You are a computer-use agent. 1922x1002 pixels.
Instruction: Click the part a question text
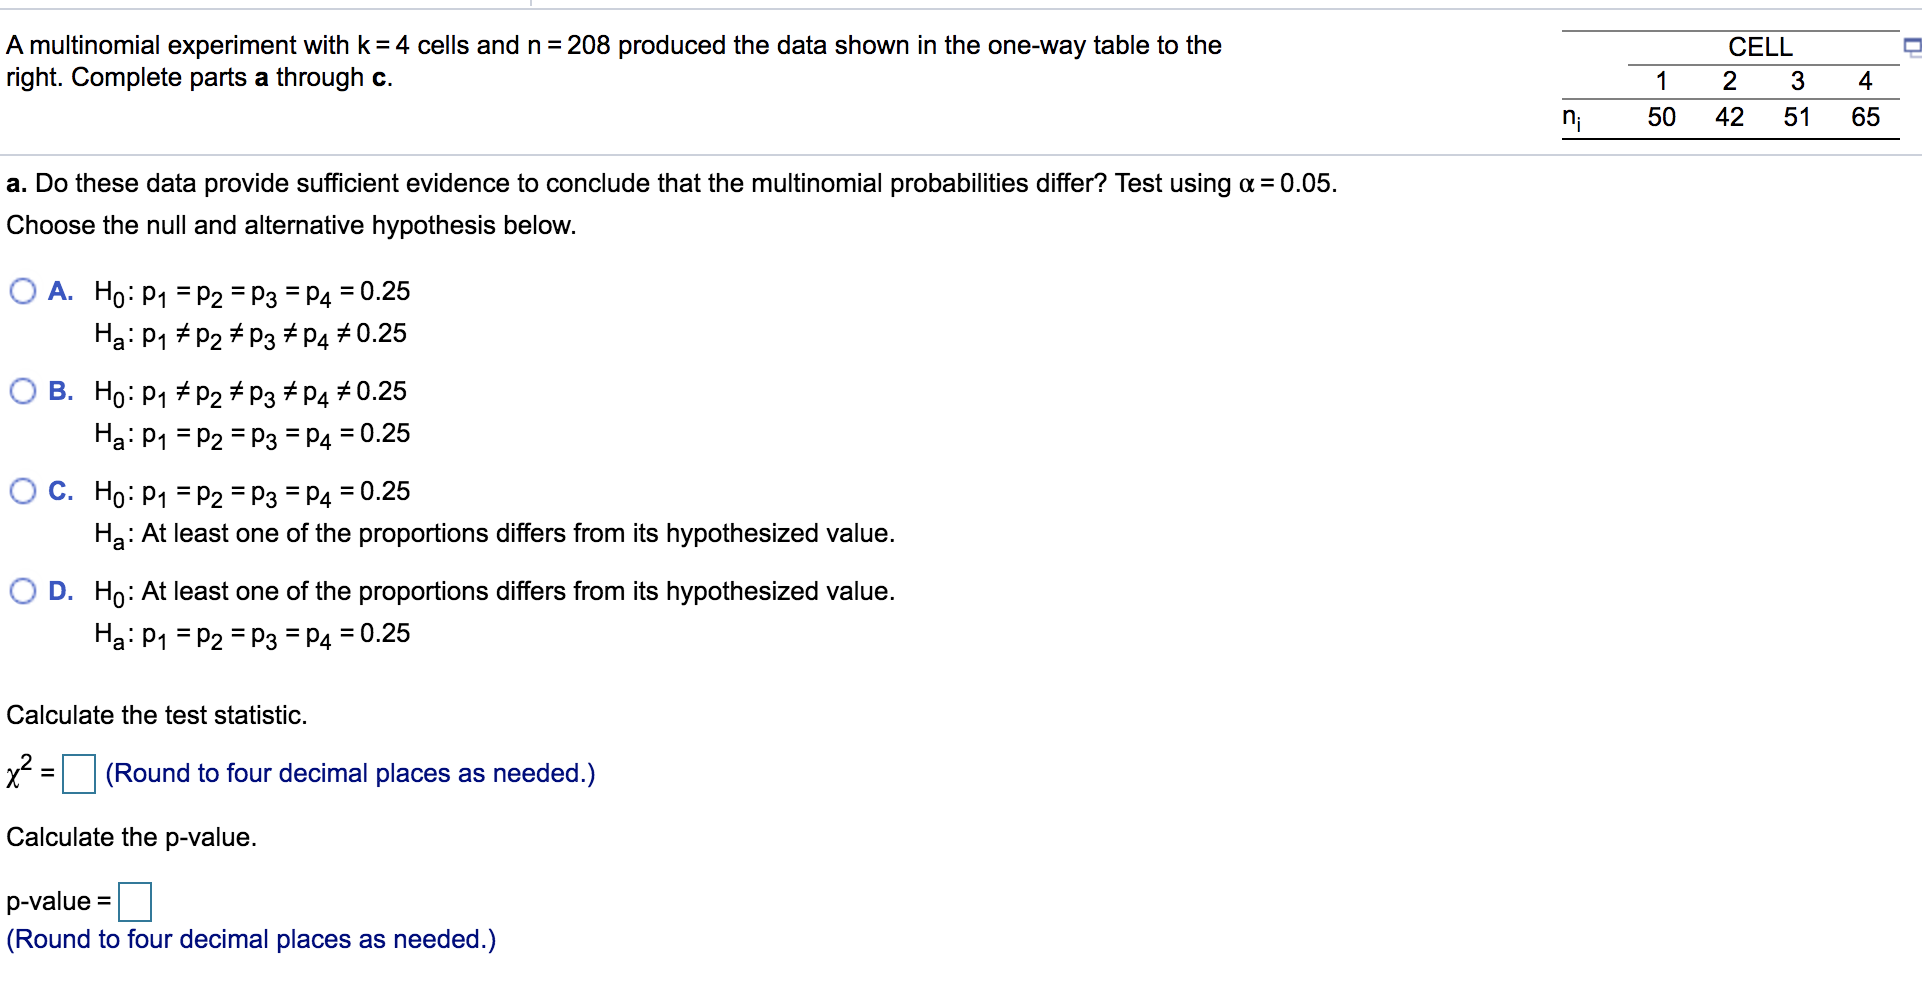pos(670,182)
